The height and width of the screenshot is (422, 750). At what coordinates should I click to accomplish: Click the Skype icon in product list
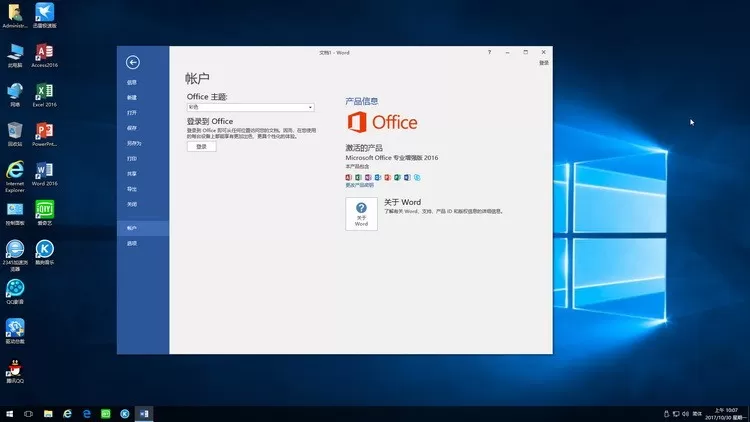click(417, 178)
